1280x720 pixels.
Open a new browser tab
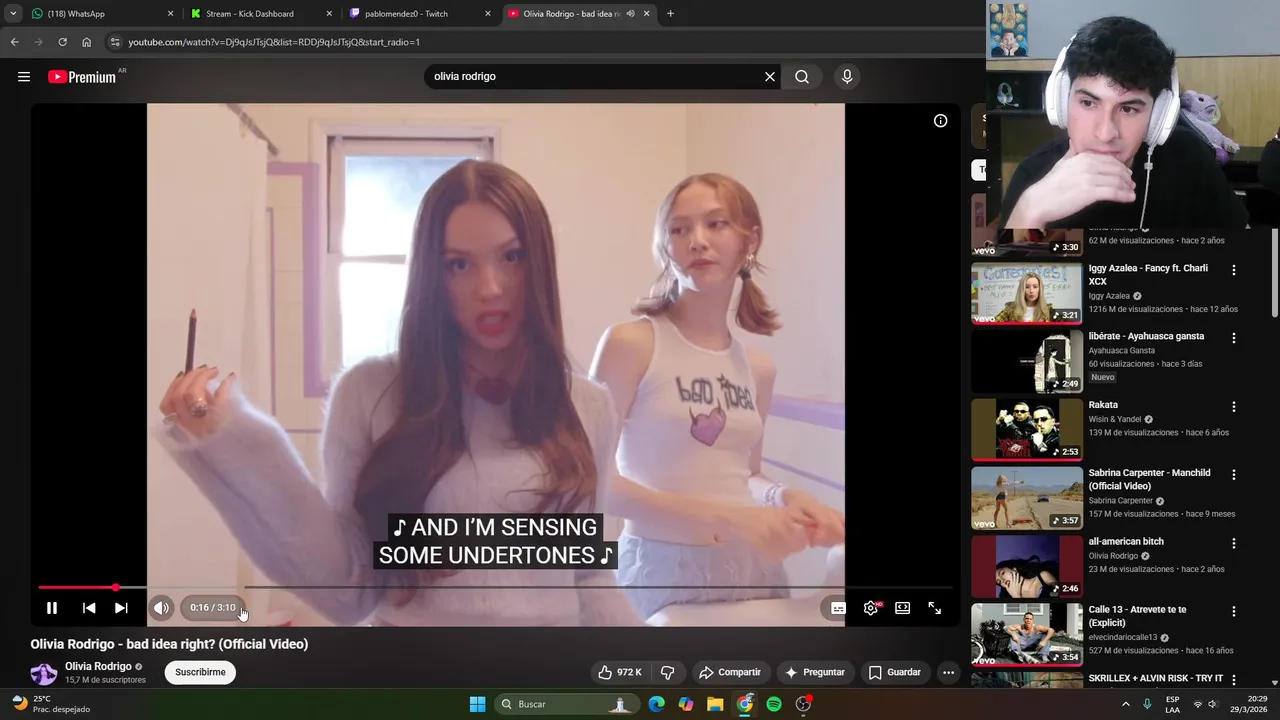670,14
